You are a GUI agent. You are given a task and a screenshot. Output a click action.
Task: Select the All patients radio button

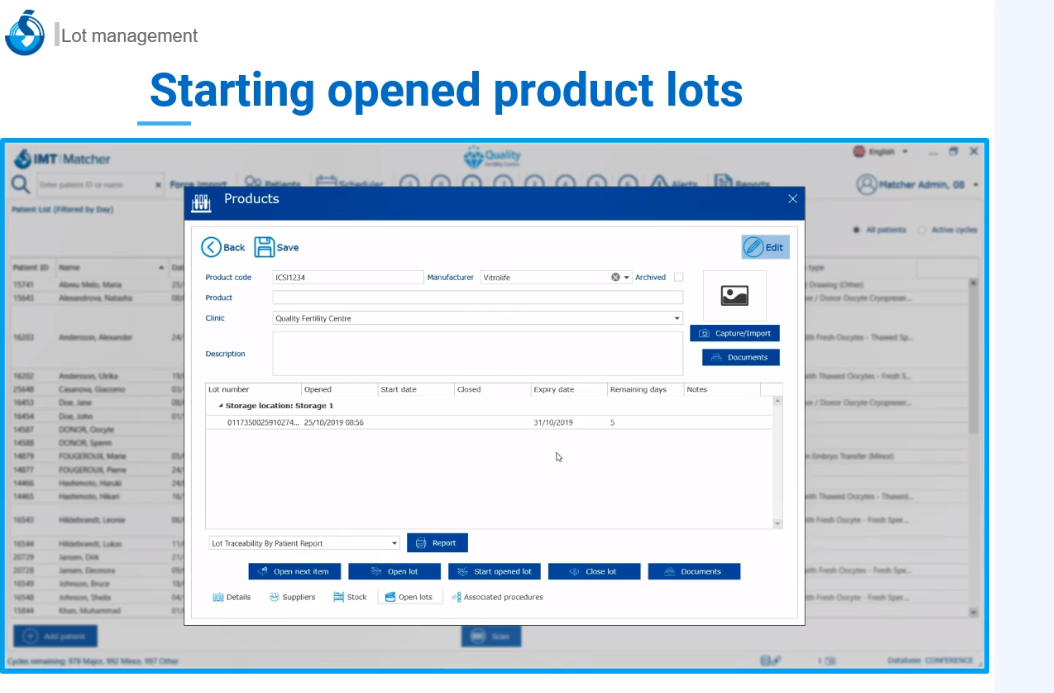(857, 230)
